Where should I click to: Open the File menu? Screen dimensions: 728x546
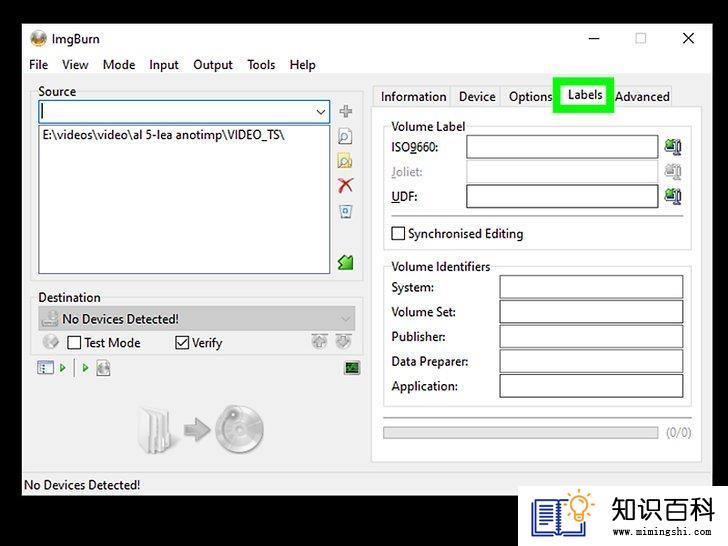pos(39,65)
